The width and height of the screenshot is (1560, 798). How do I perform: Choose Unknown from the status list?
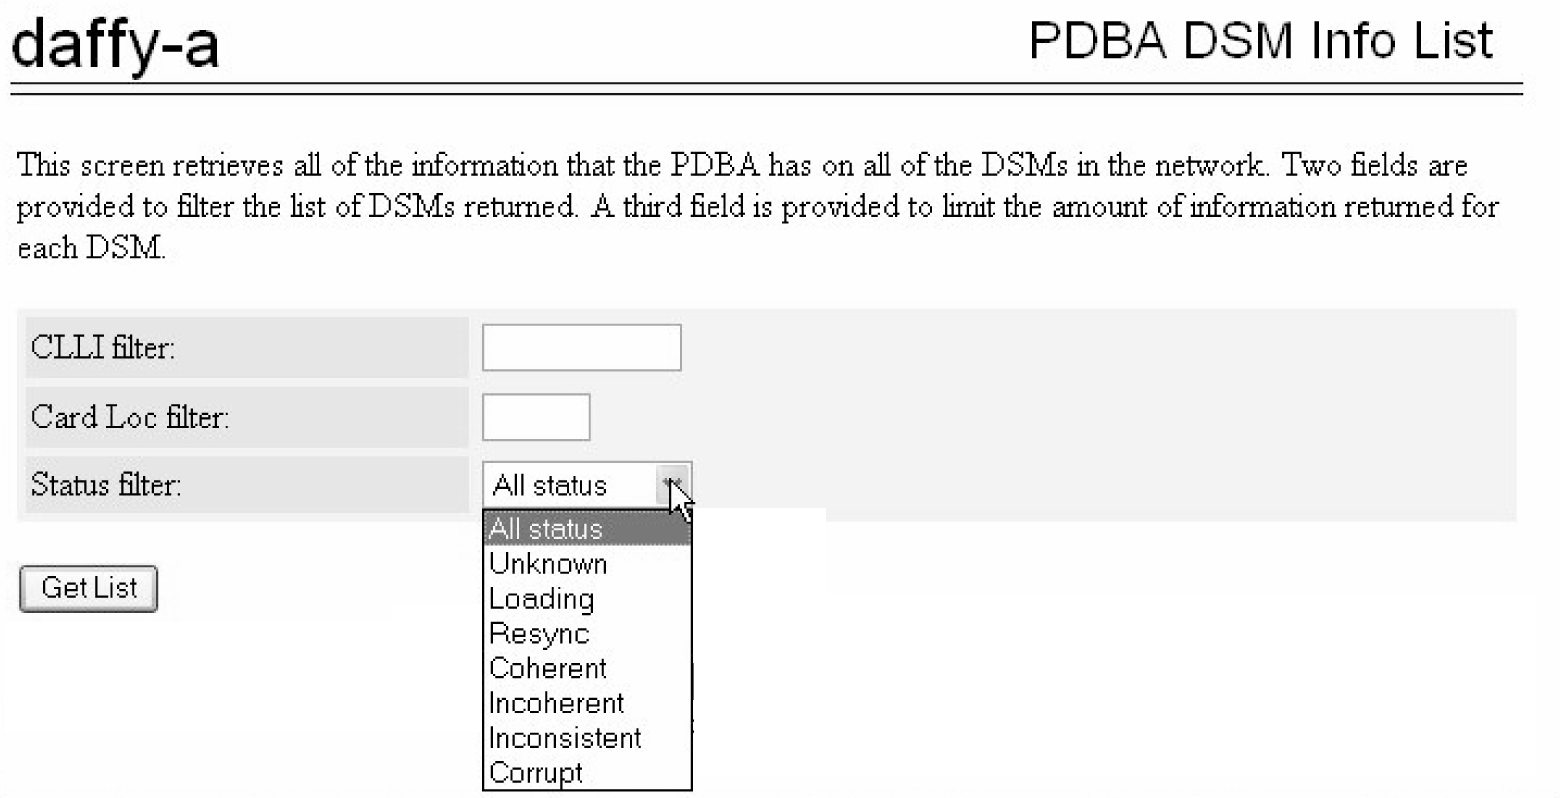[548, 564]
